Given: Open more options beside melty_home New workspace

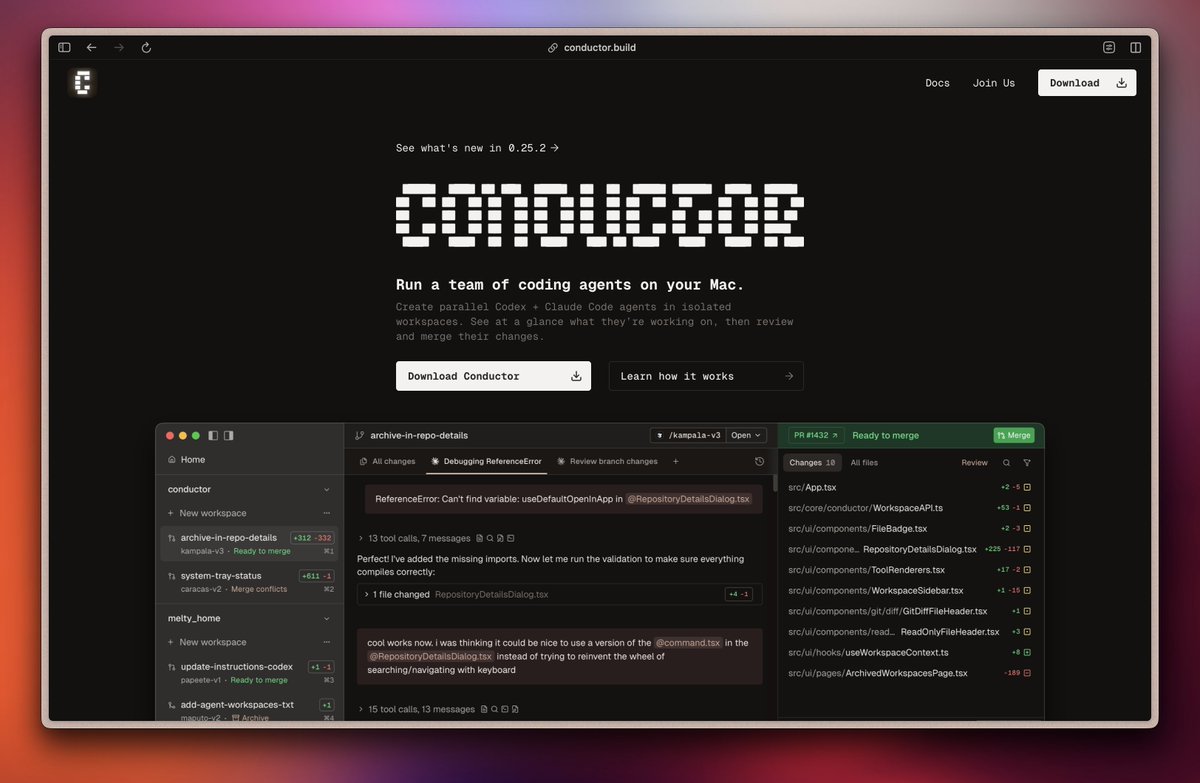Looking at the screenshot, I should click(326, 642).
